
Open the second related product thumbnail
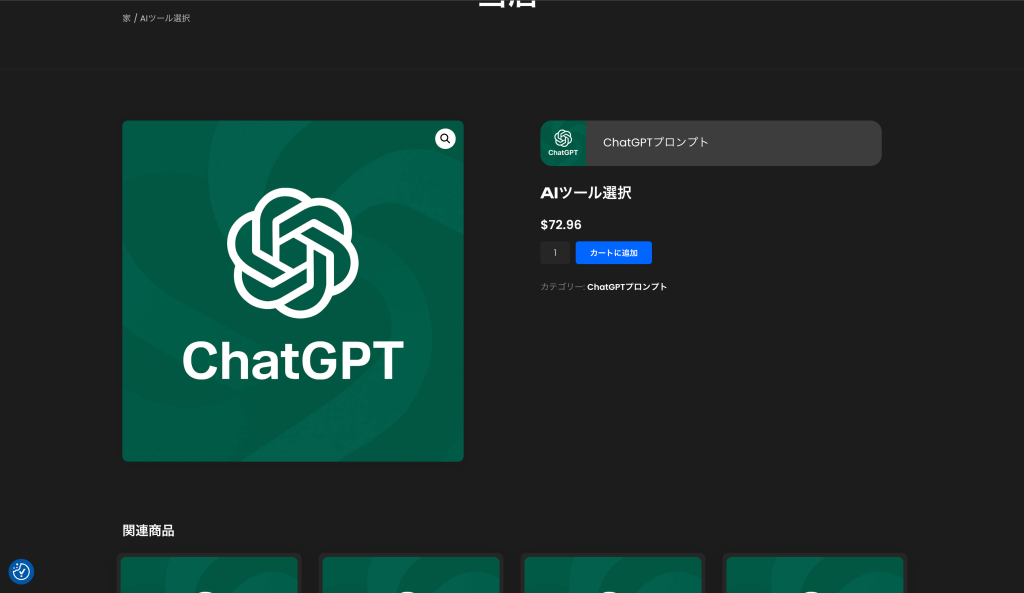(411, 575)
